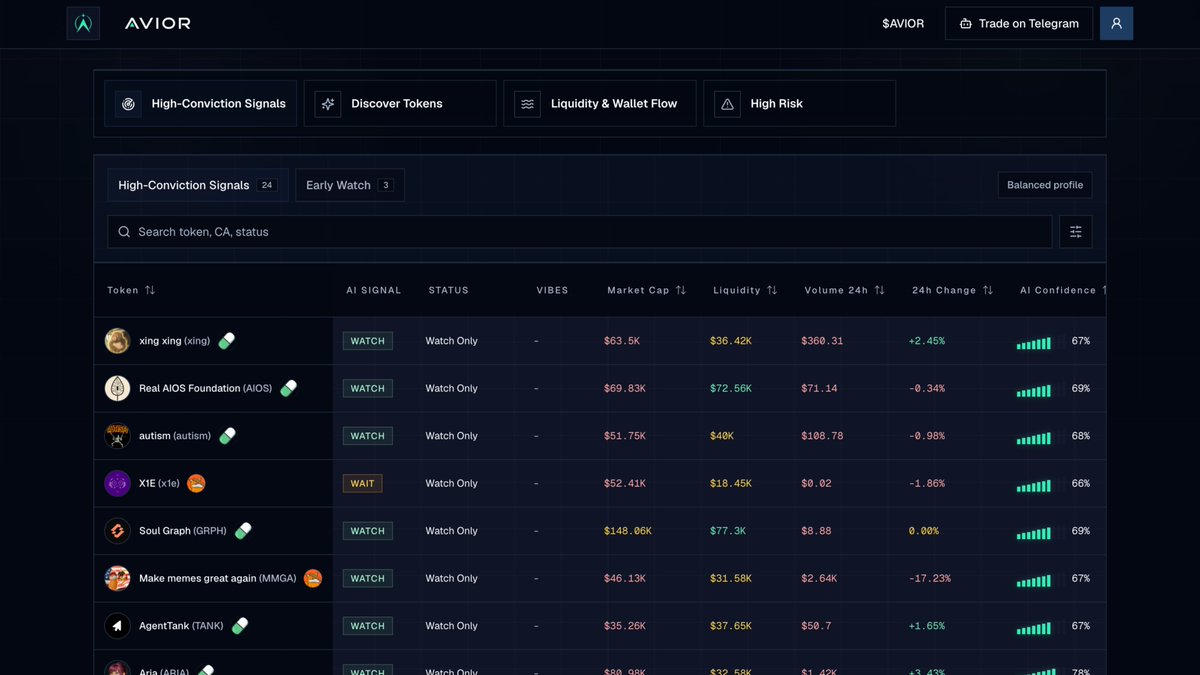
Task: Click the $148.06K market cap value
Action: pos(628,531)
